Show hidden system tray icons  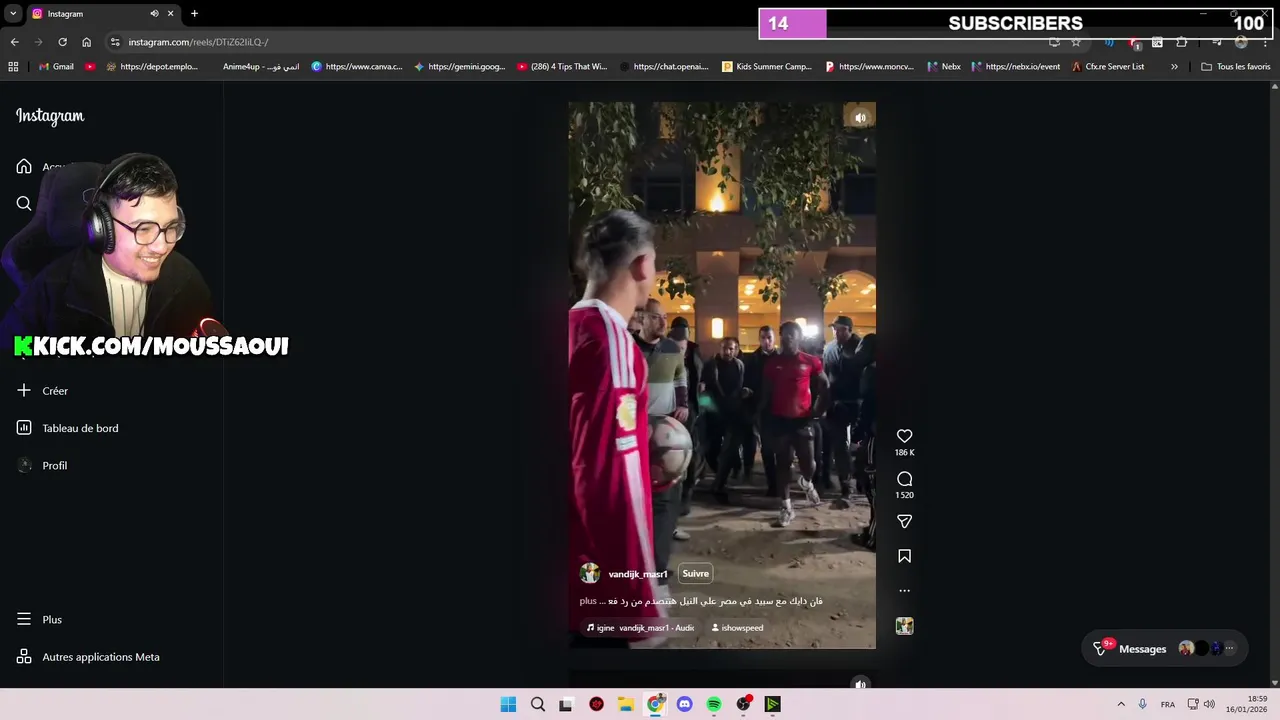(1121, 704)
